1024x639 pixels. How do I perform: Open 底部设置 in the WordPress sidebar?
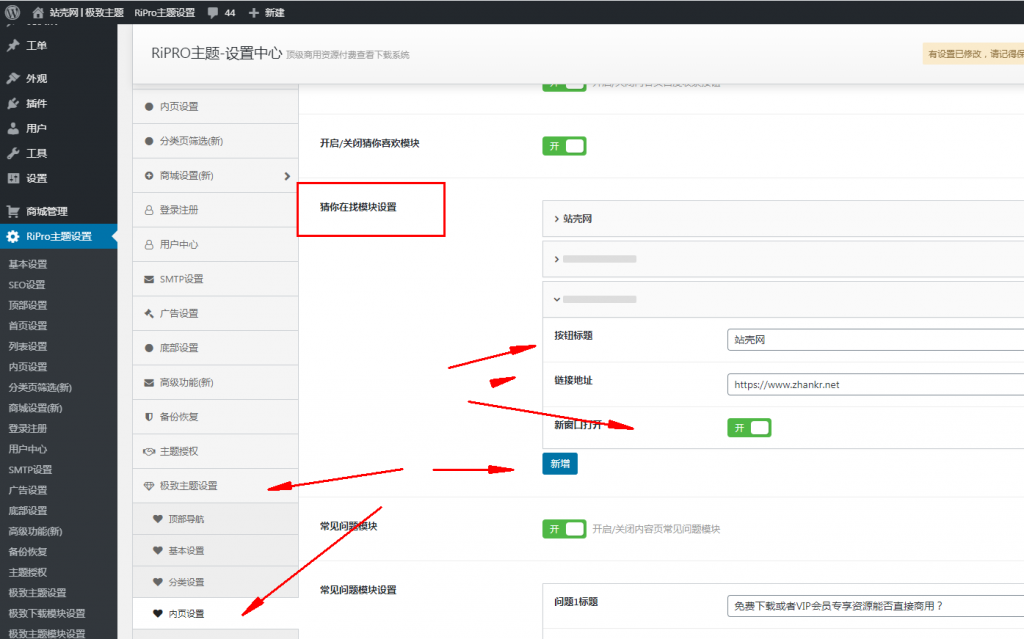28,510
